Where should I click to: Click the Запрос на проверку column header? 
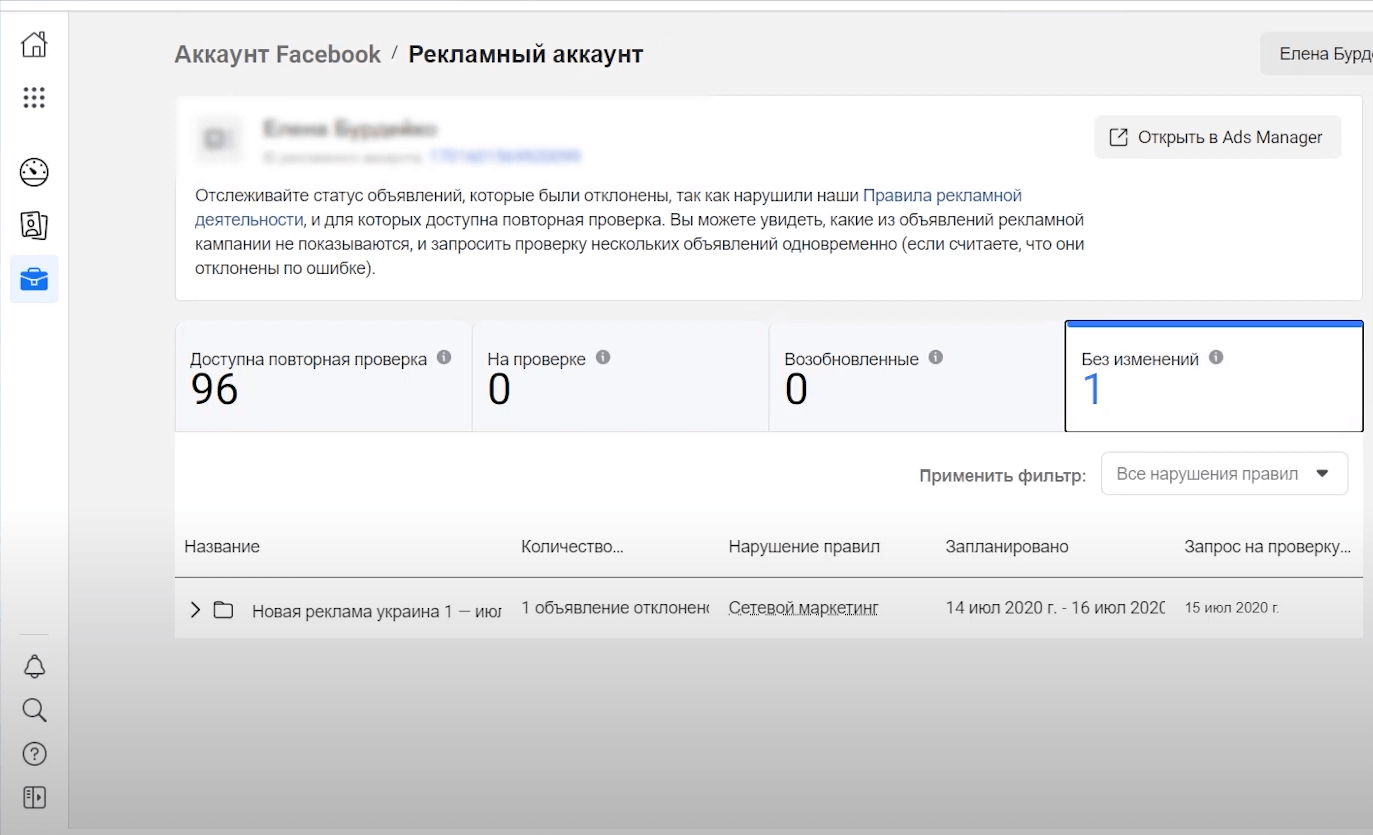tap(1267, 546)
